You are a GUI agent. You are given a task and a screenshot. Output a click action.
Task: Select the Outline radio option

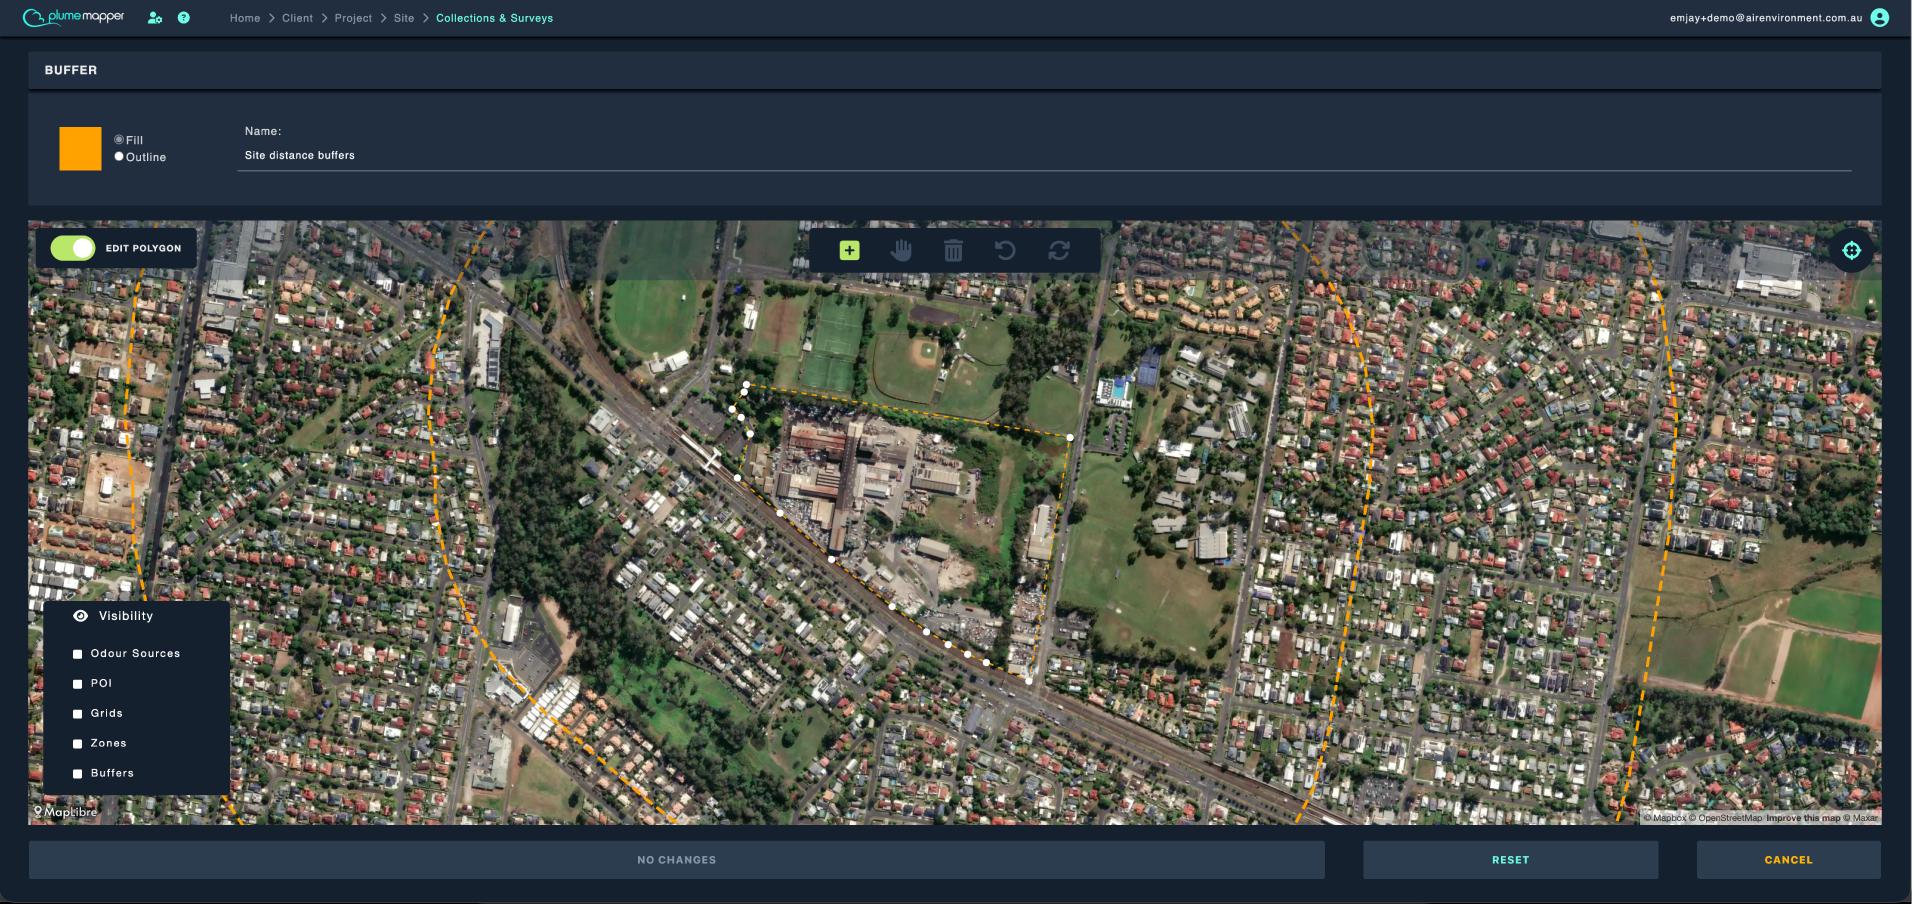pos(119,157)
